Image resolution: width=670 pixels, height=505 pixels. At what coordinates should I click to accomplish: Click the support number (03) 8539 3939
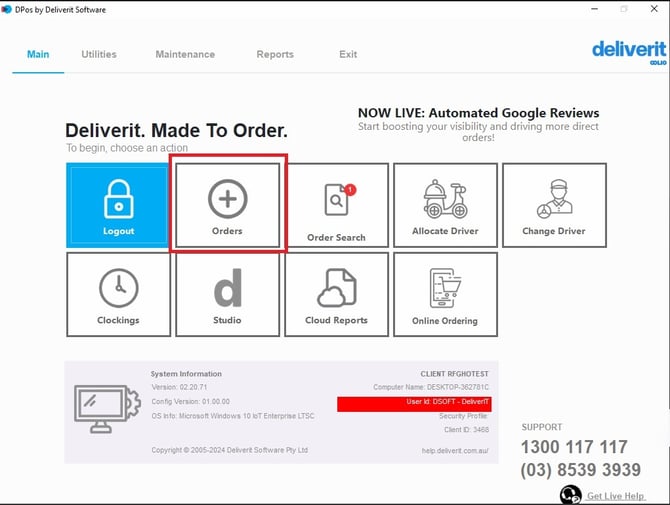[581, 470]
